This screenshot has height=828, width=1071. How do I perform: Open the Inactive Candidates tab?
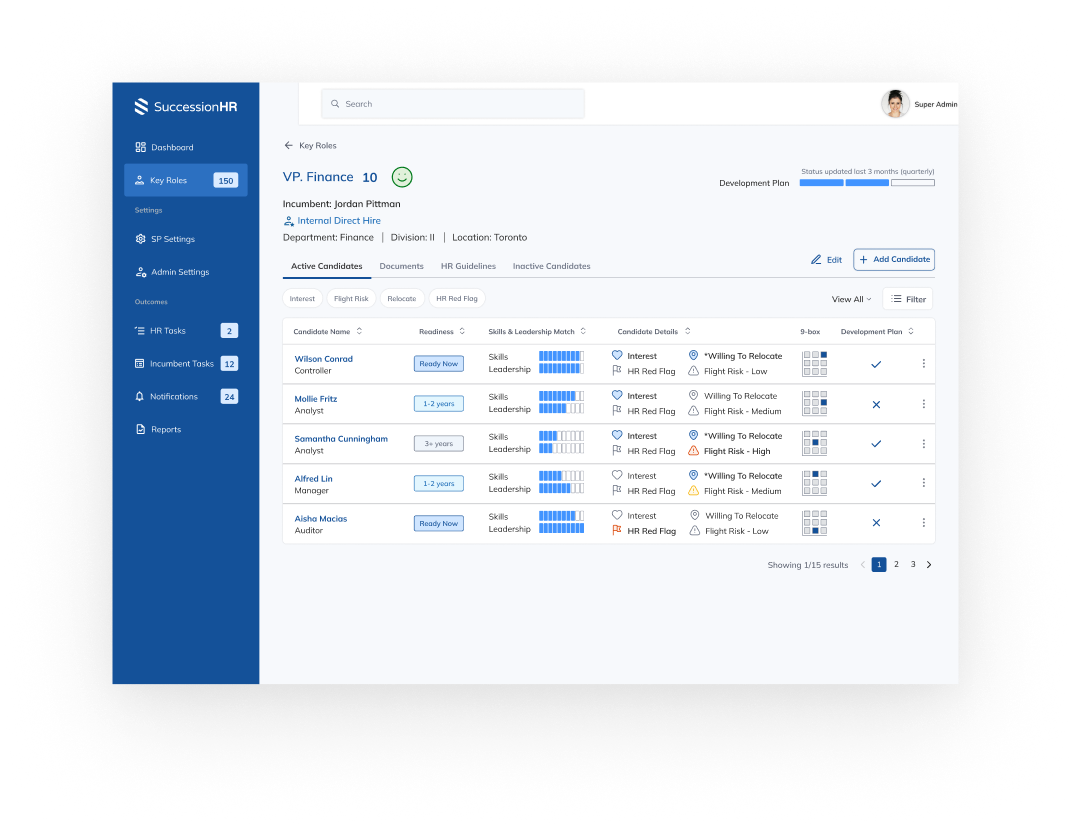pyautogui.click(x=551, y=266)
